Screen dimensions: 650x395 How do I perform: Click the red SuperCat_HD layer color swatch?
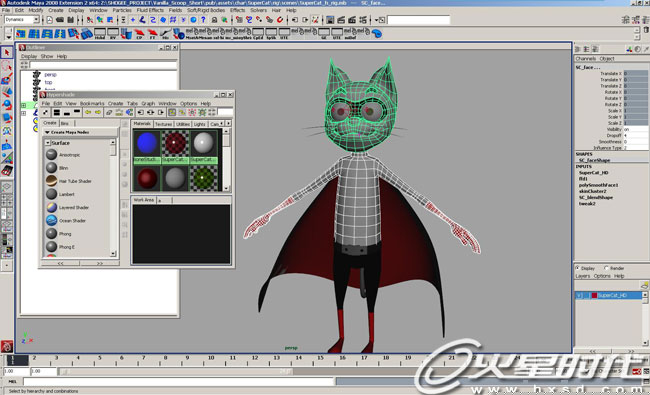(594, 296)
